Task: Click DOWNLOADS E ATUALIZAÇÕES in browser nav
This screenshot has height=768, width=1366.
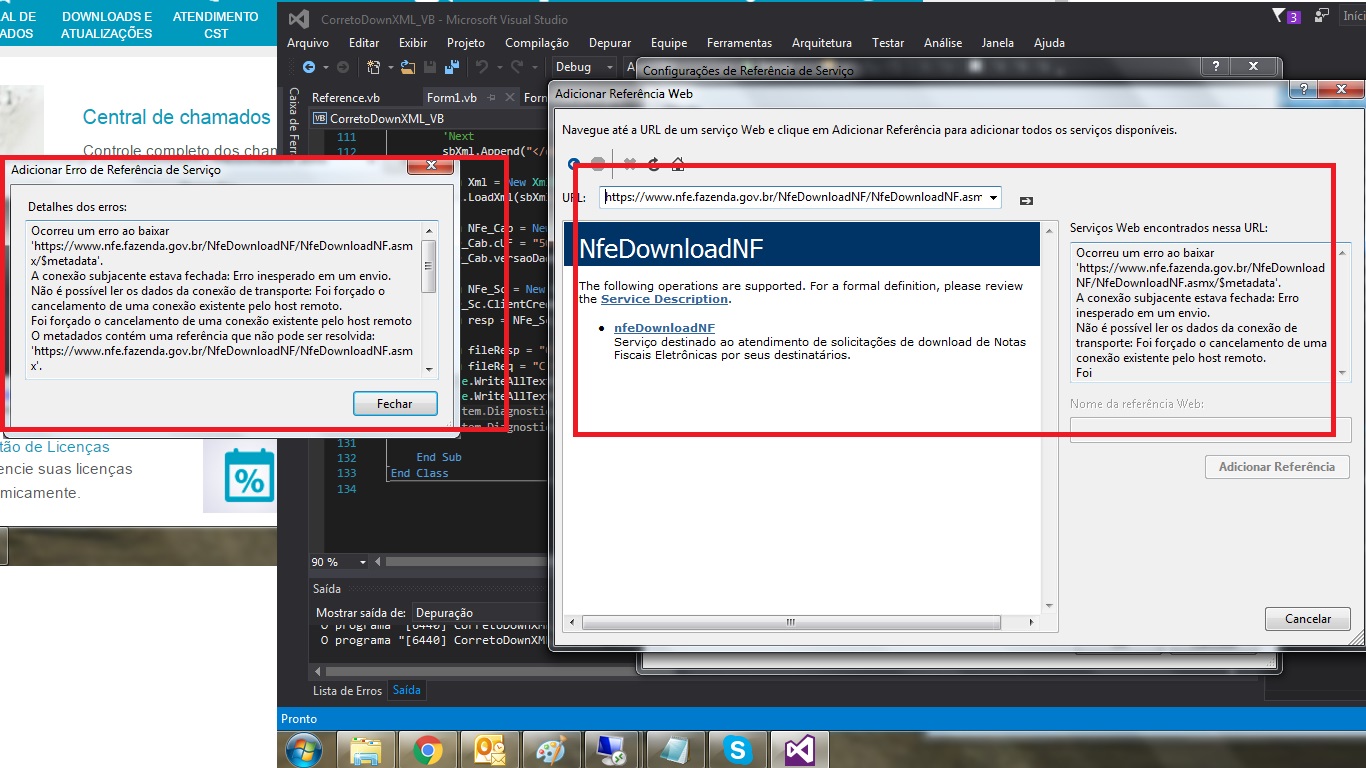Action: 107,25
